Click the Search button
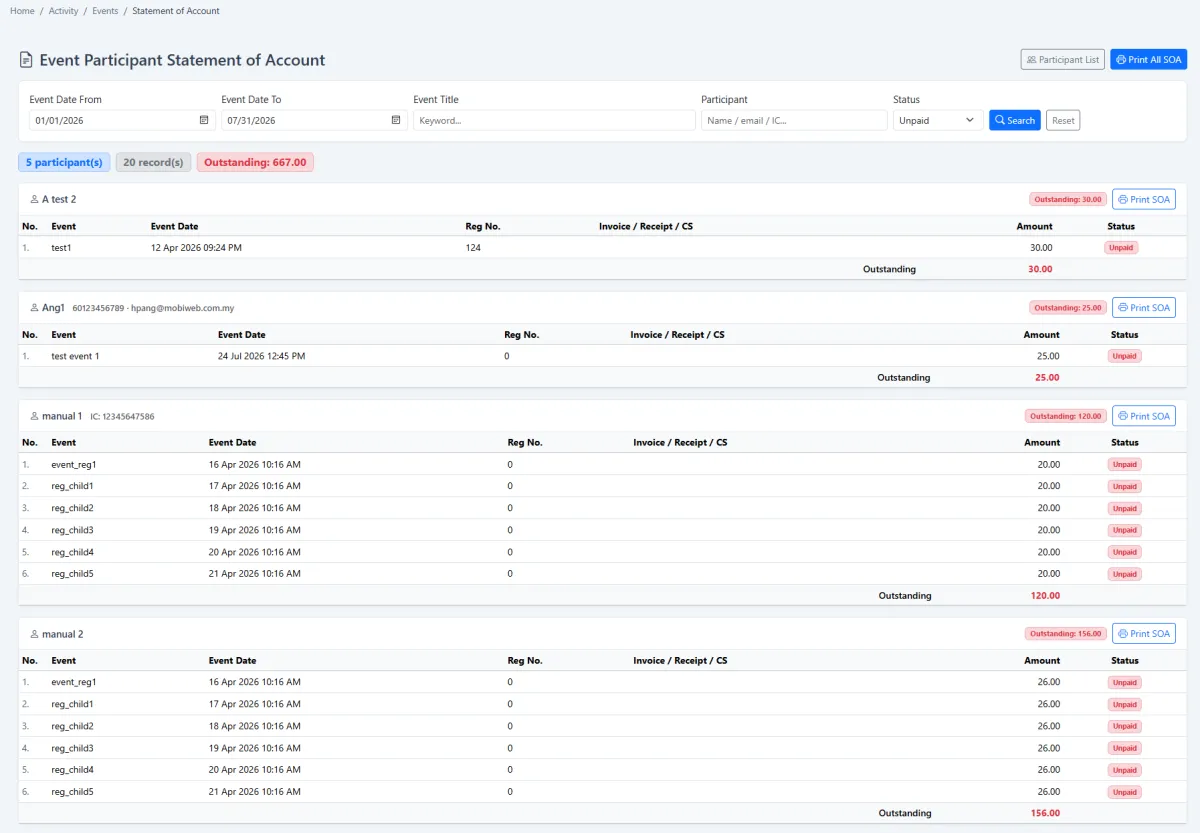The image size is (1200, 833). click(x=1015, y=120)
